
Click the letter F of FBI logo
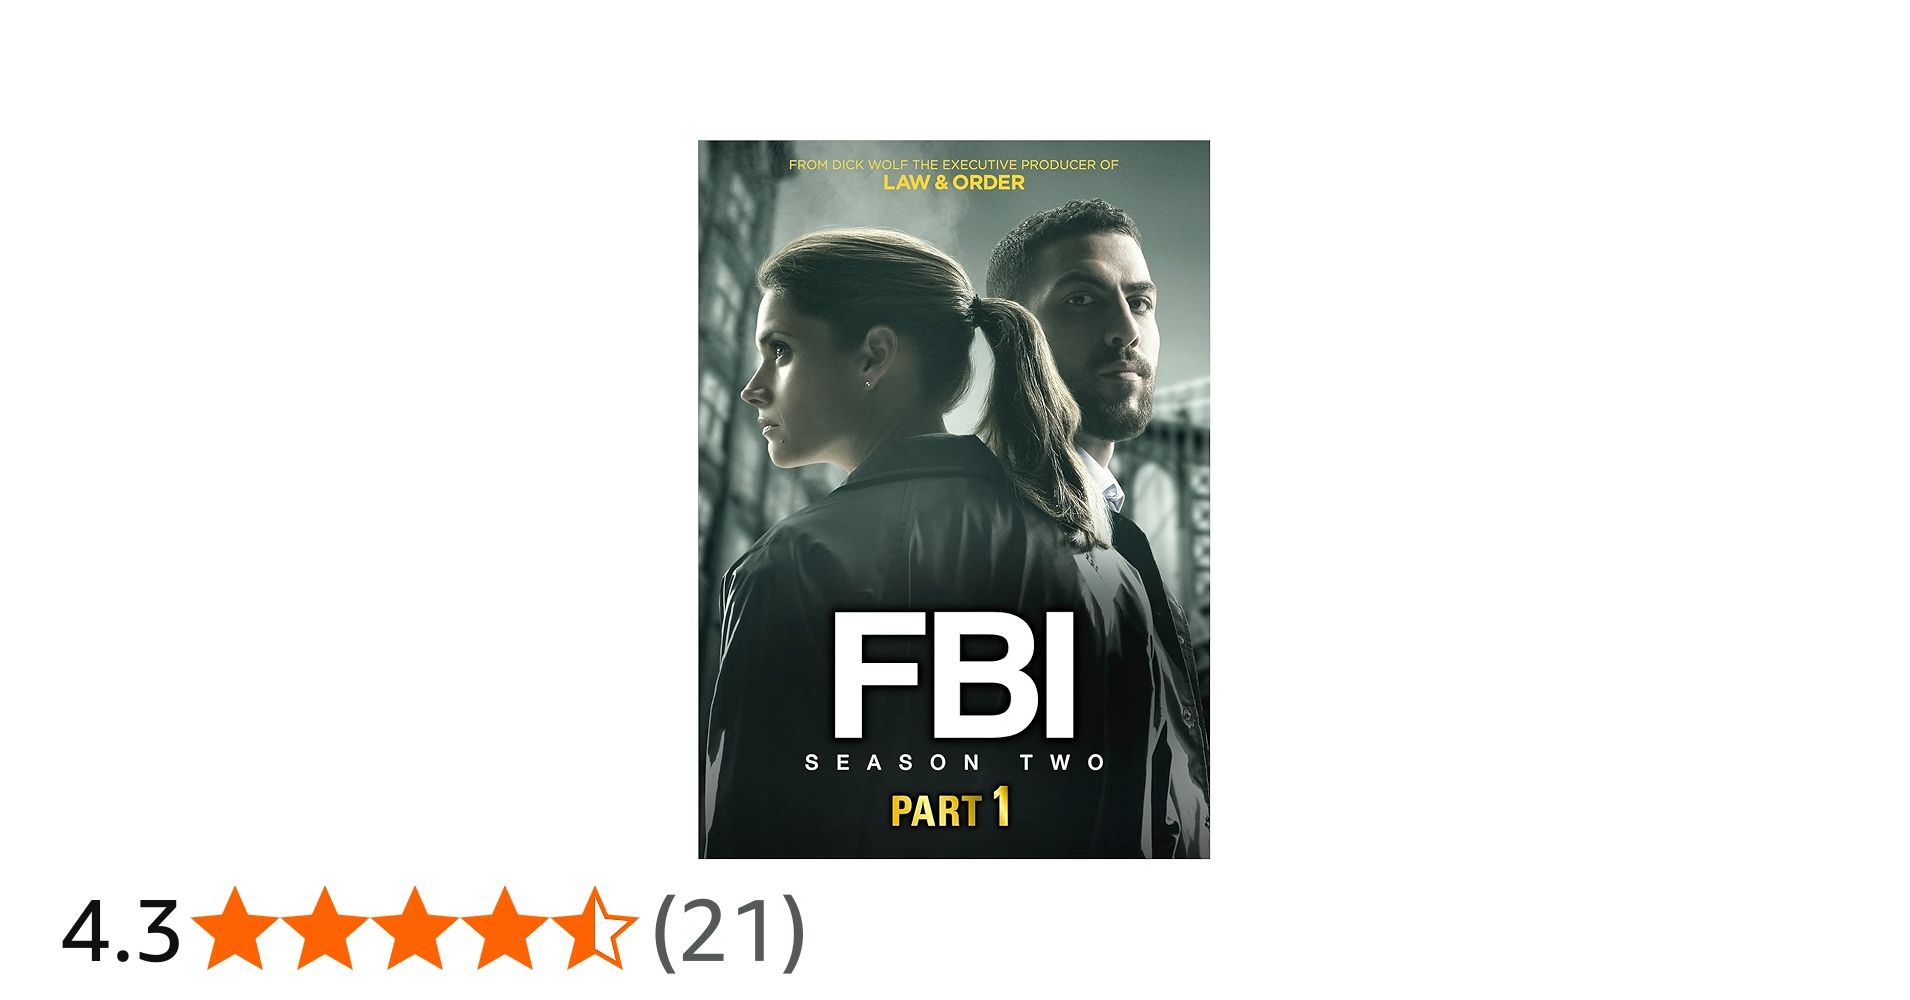876,675
